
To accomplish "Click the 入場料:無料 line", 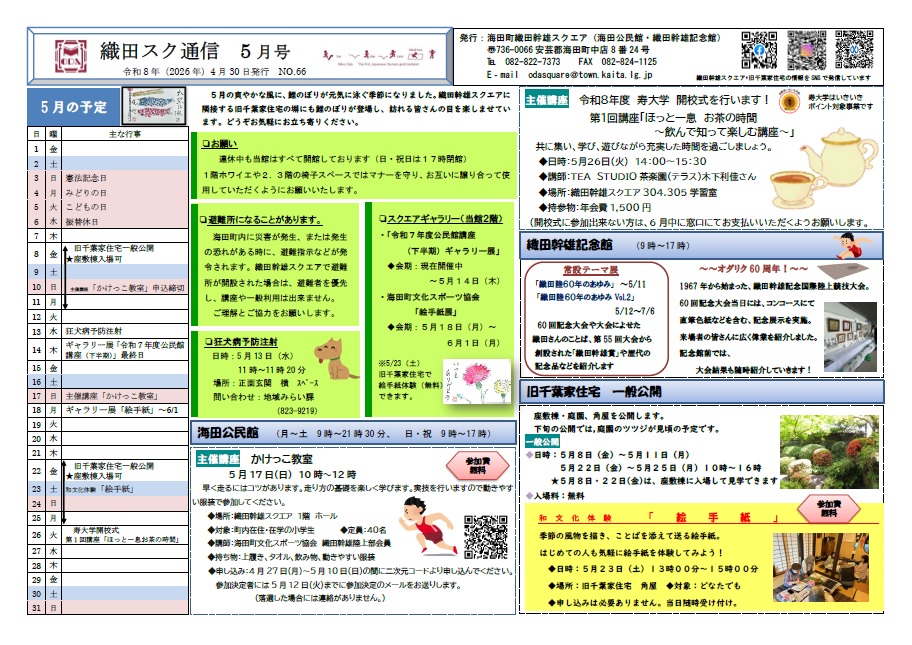I will click(x=555, y=496).
